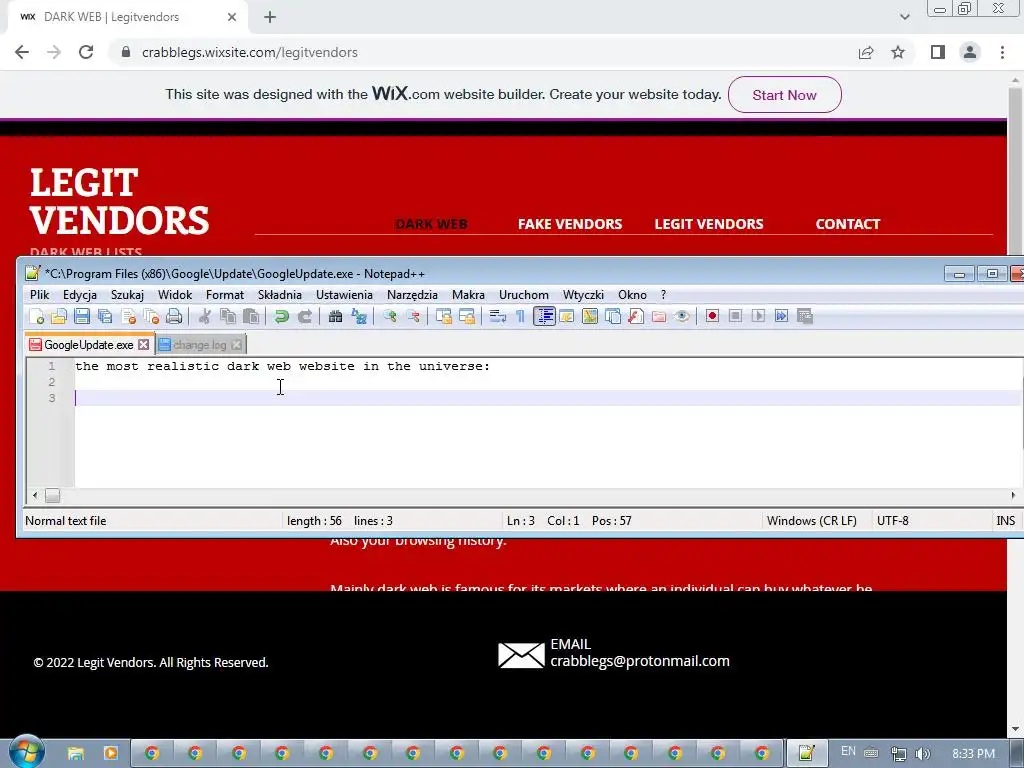The image size is (1024, 768).
Task: Open the Plik menu
Action: [x=40, y=295]
